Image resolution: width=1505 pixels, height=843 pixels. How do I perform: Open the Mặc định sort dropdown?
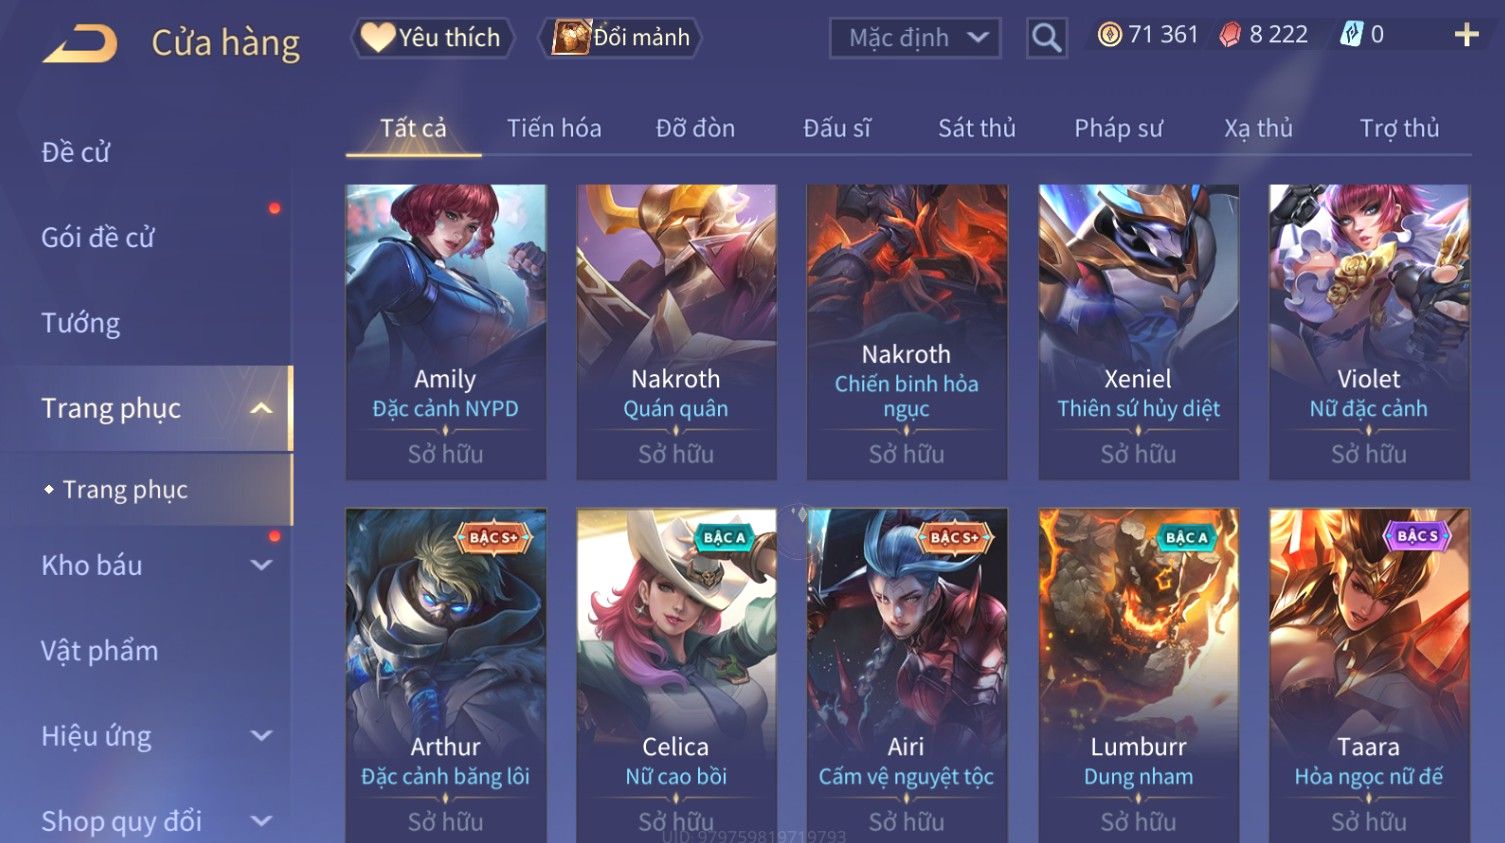pyautogui.click(x=915, y=38)
